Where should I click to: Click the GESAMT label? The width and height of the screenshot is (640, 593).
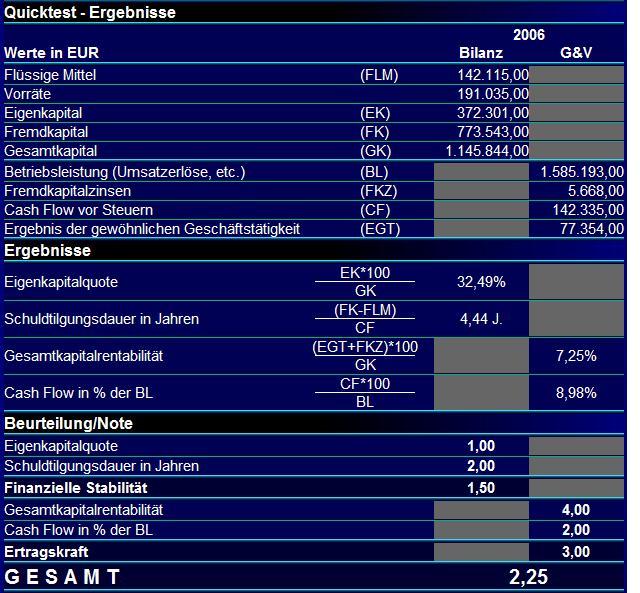click(62, 577)
